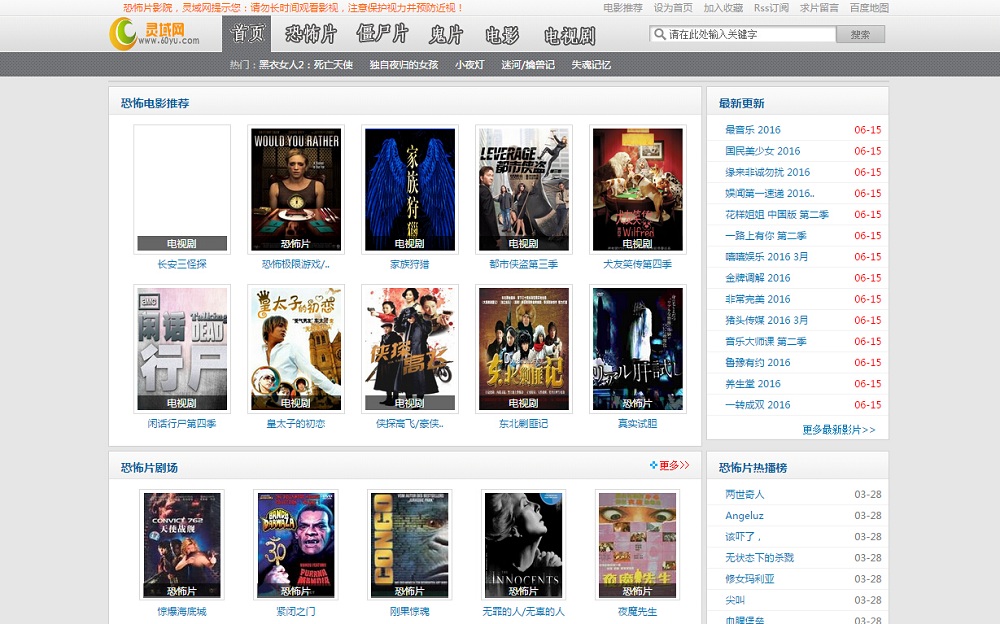Open the 皇太子的初恋 poster
Image resolution: width=1000 pixels, height=624 pixels.
tap(296, 348)
